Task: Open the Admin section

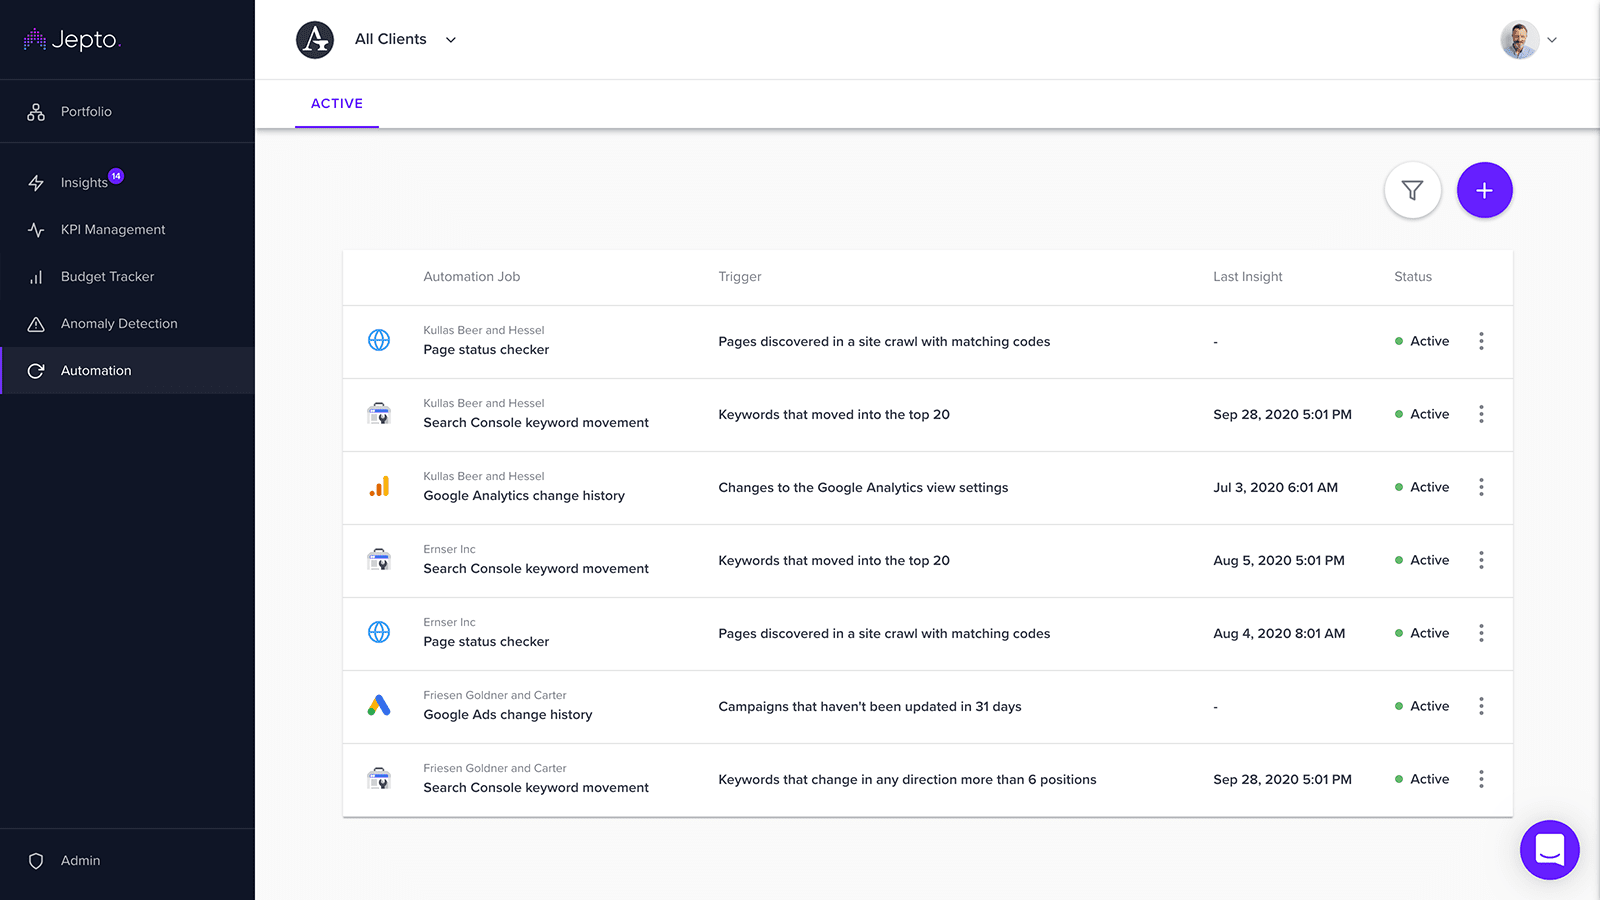Action: [x=80, y=861]
